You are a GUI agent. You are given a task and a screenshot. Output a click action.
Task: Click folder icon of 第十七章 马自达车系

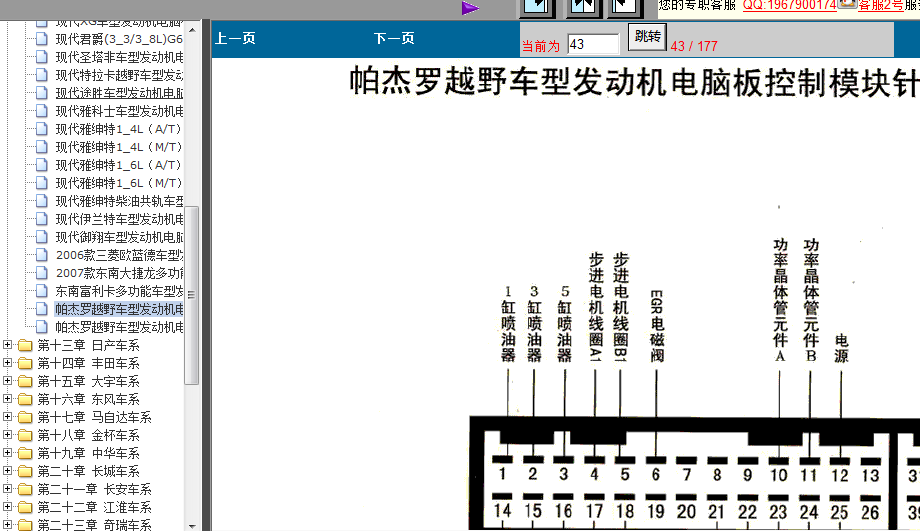pos(25,417)
